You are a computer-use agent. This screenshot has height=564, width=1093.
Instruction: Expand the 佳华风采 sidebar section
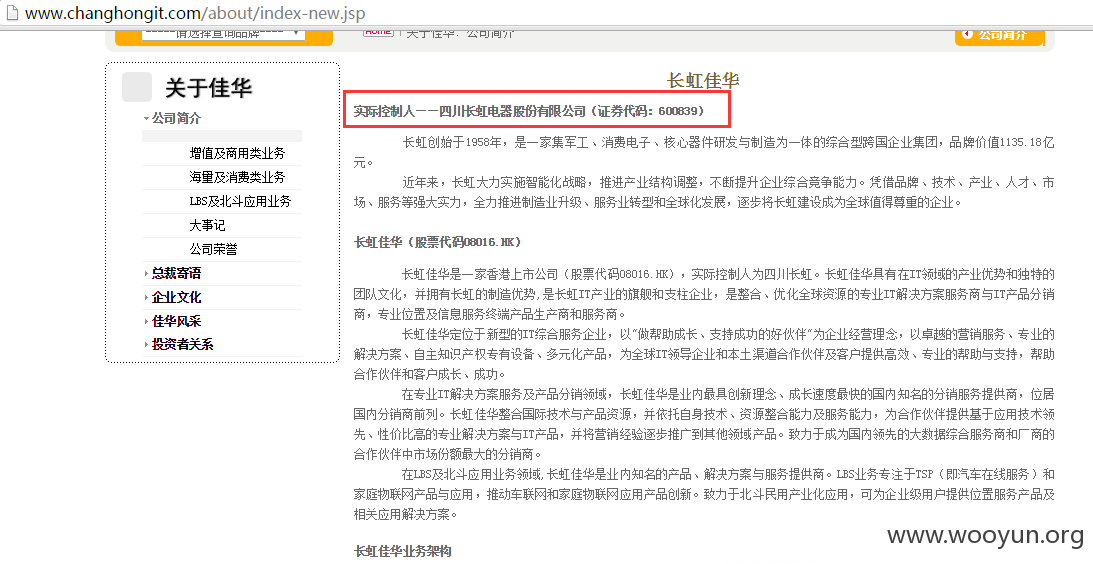pyautogui.click(x=176, y=321)
